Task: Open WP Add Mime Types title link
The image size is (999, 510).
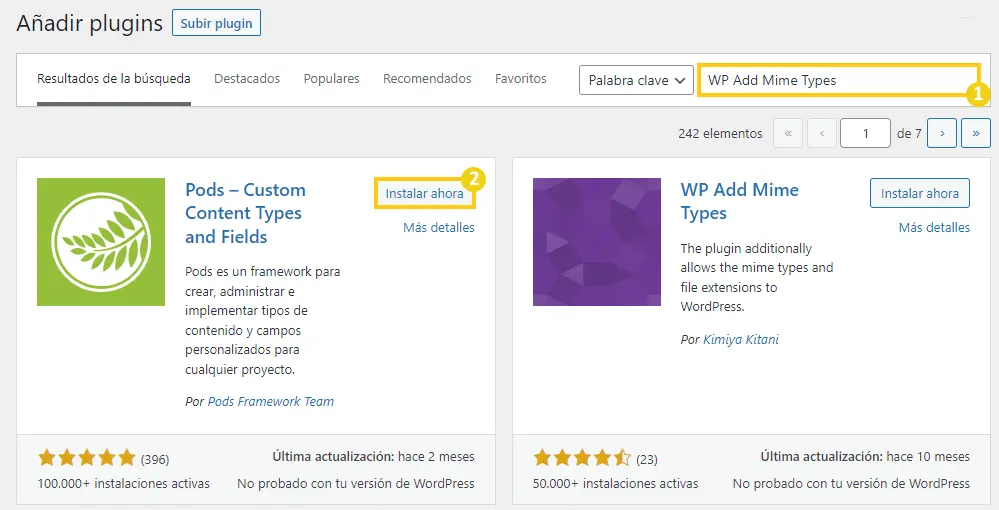Action: tap(739, 201)
